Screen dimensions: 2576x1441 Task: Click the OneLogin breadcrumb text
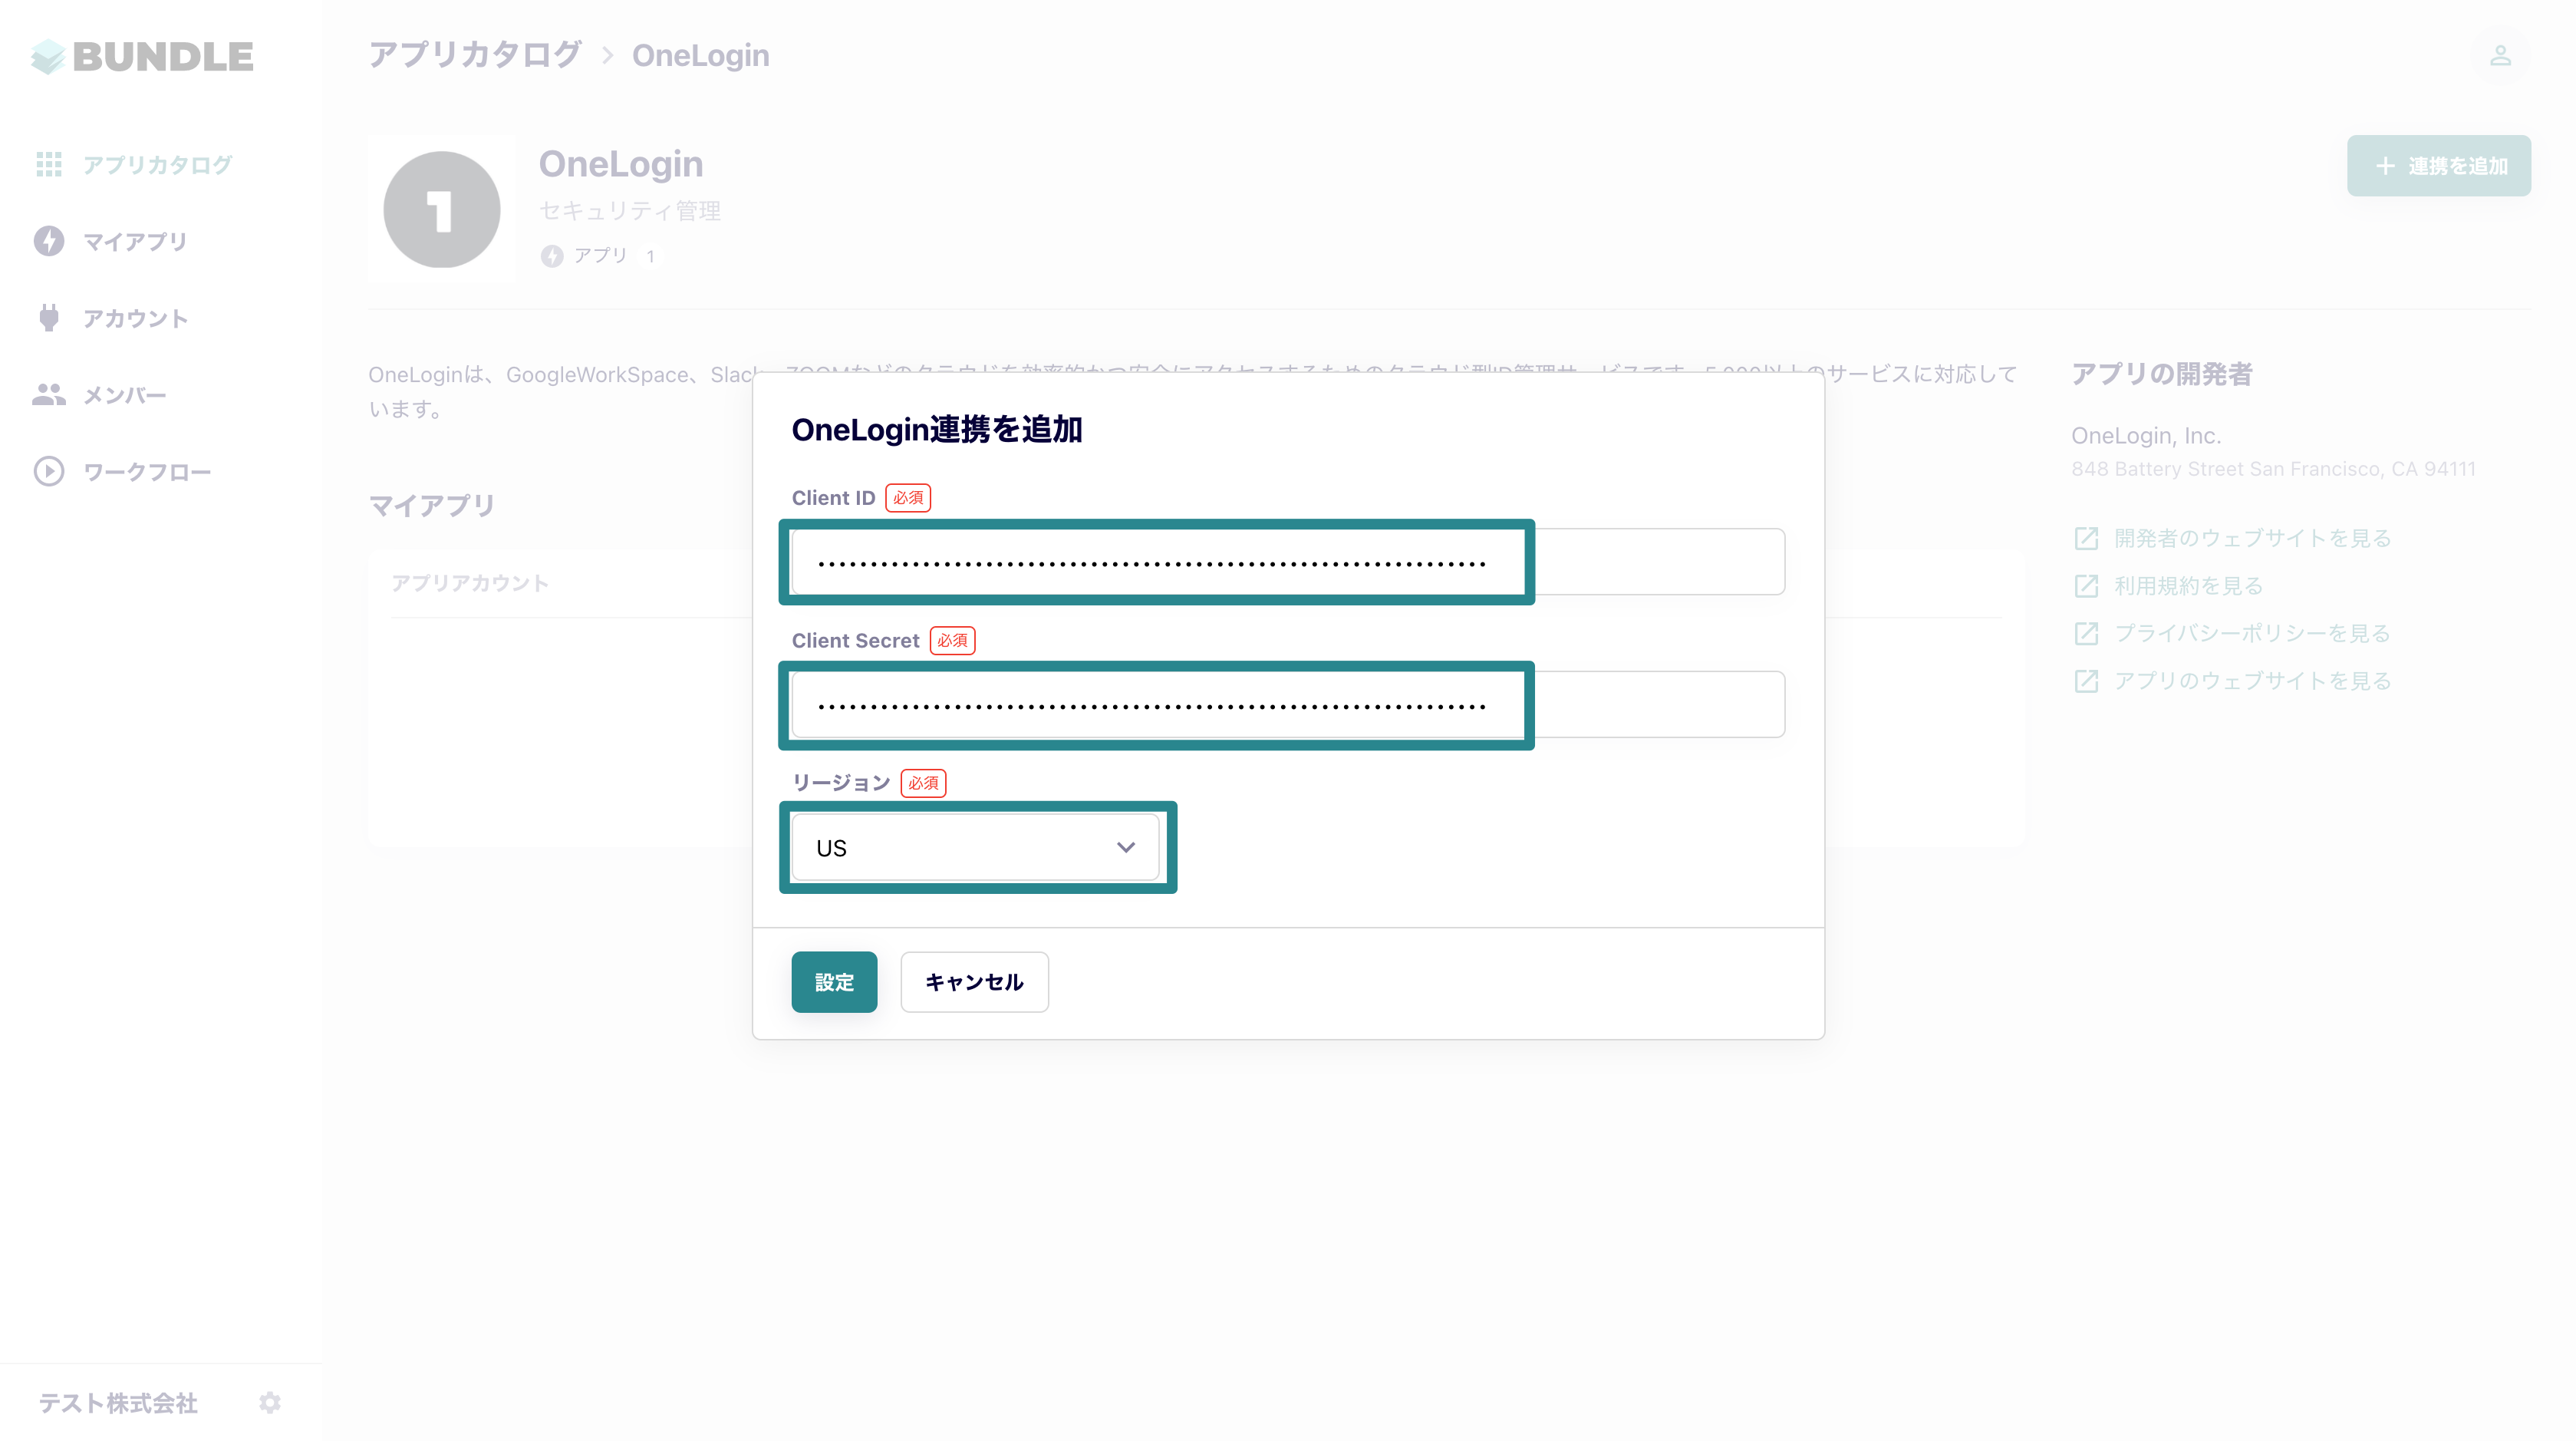tap(701, 55)
